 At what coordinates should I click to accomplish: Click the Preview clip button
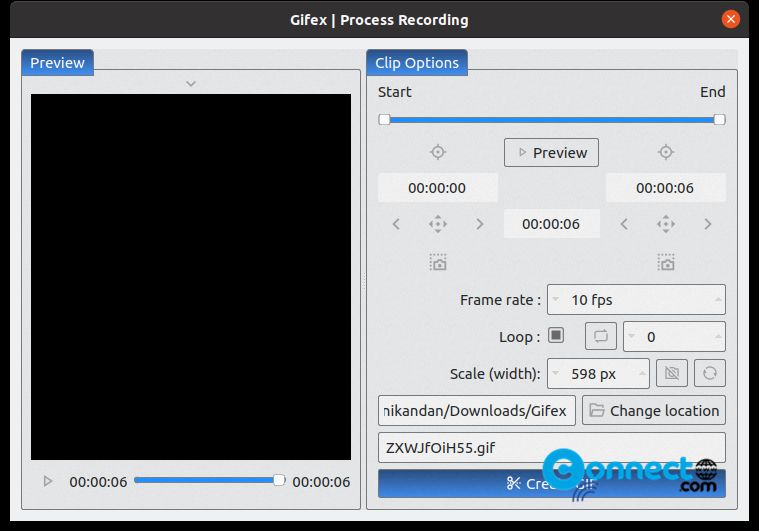click(x=551, y=152)
